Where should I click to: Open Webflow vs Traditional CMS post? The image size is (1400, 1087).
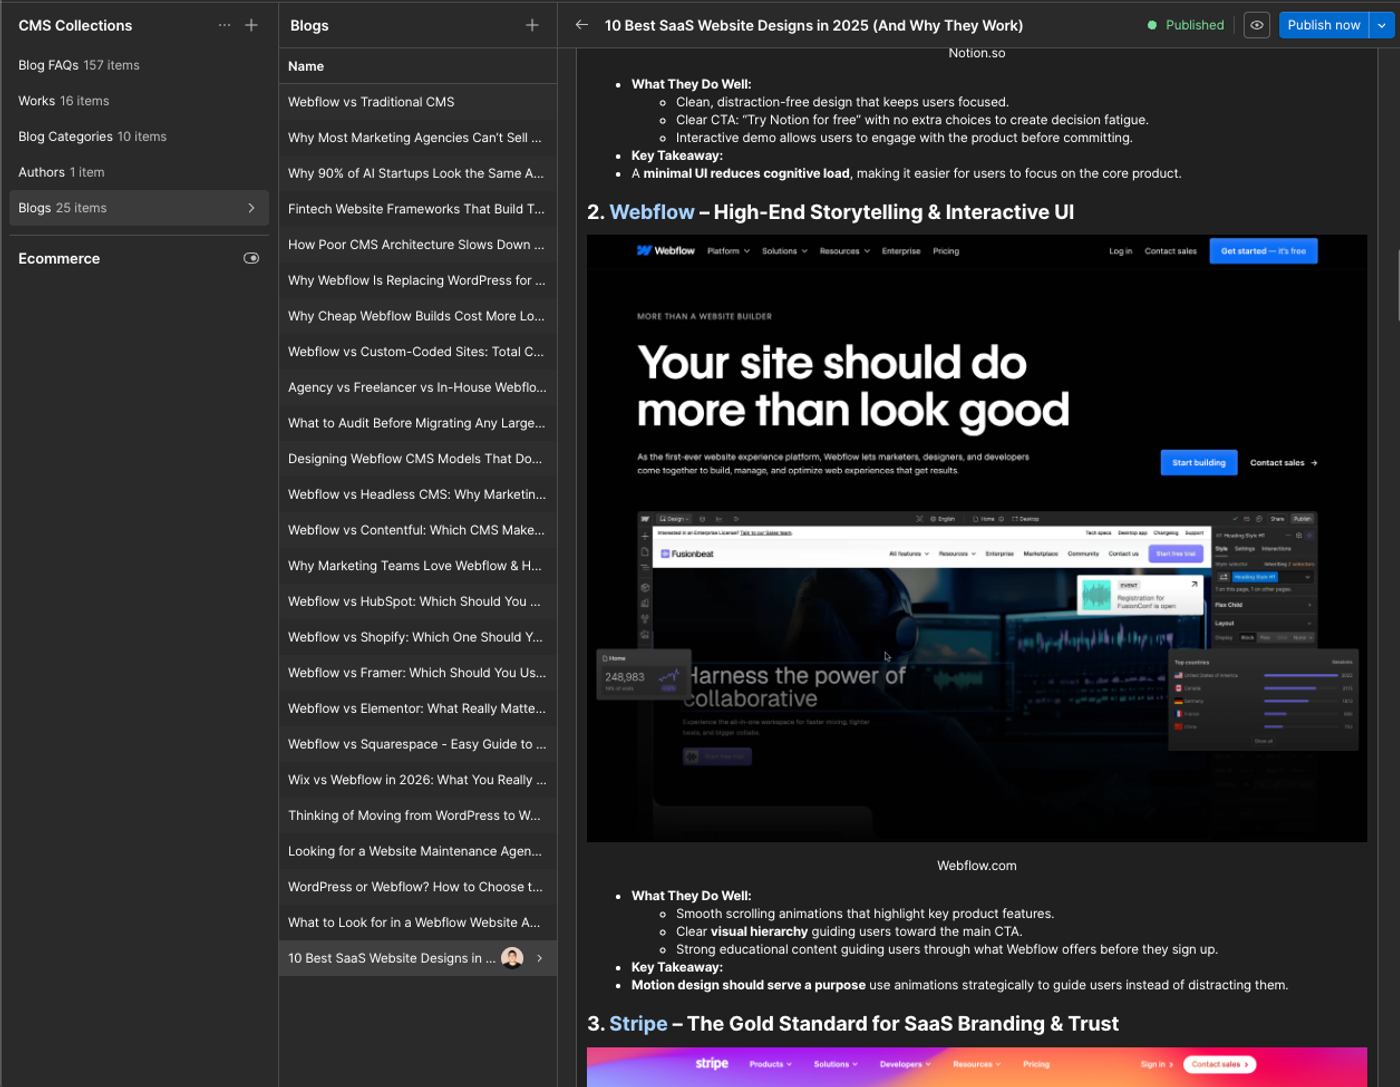[418, 102]
